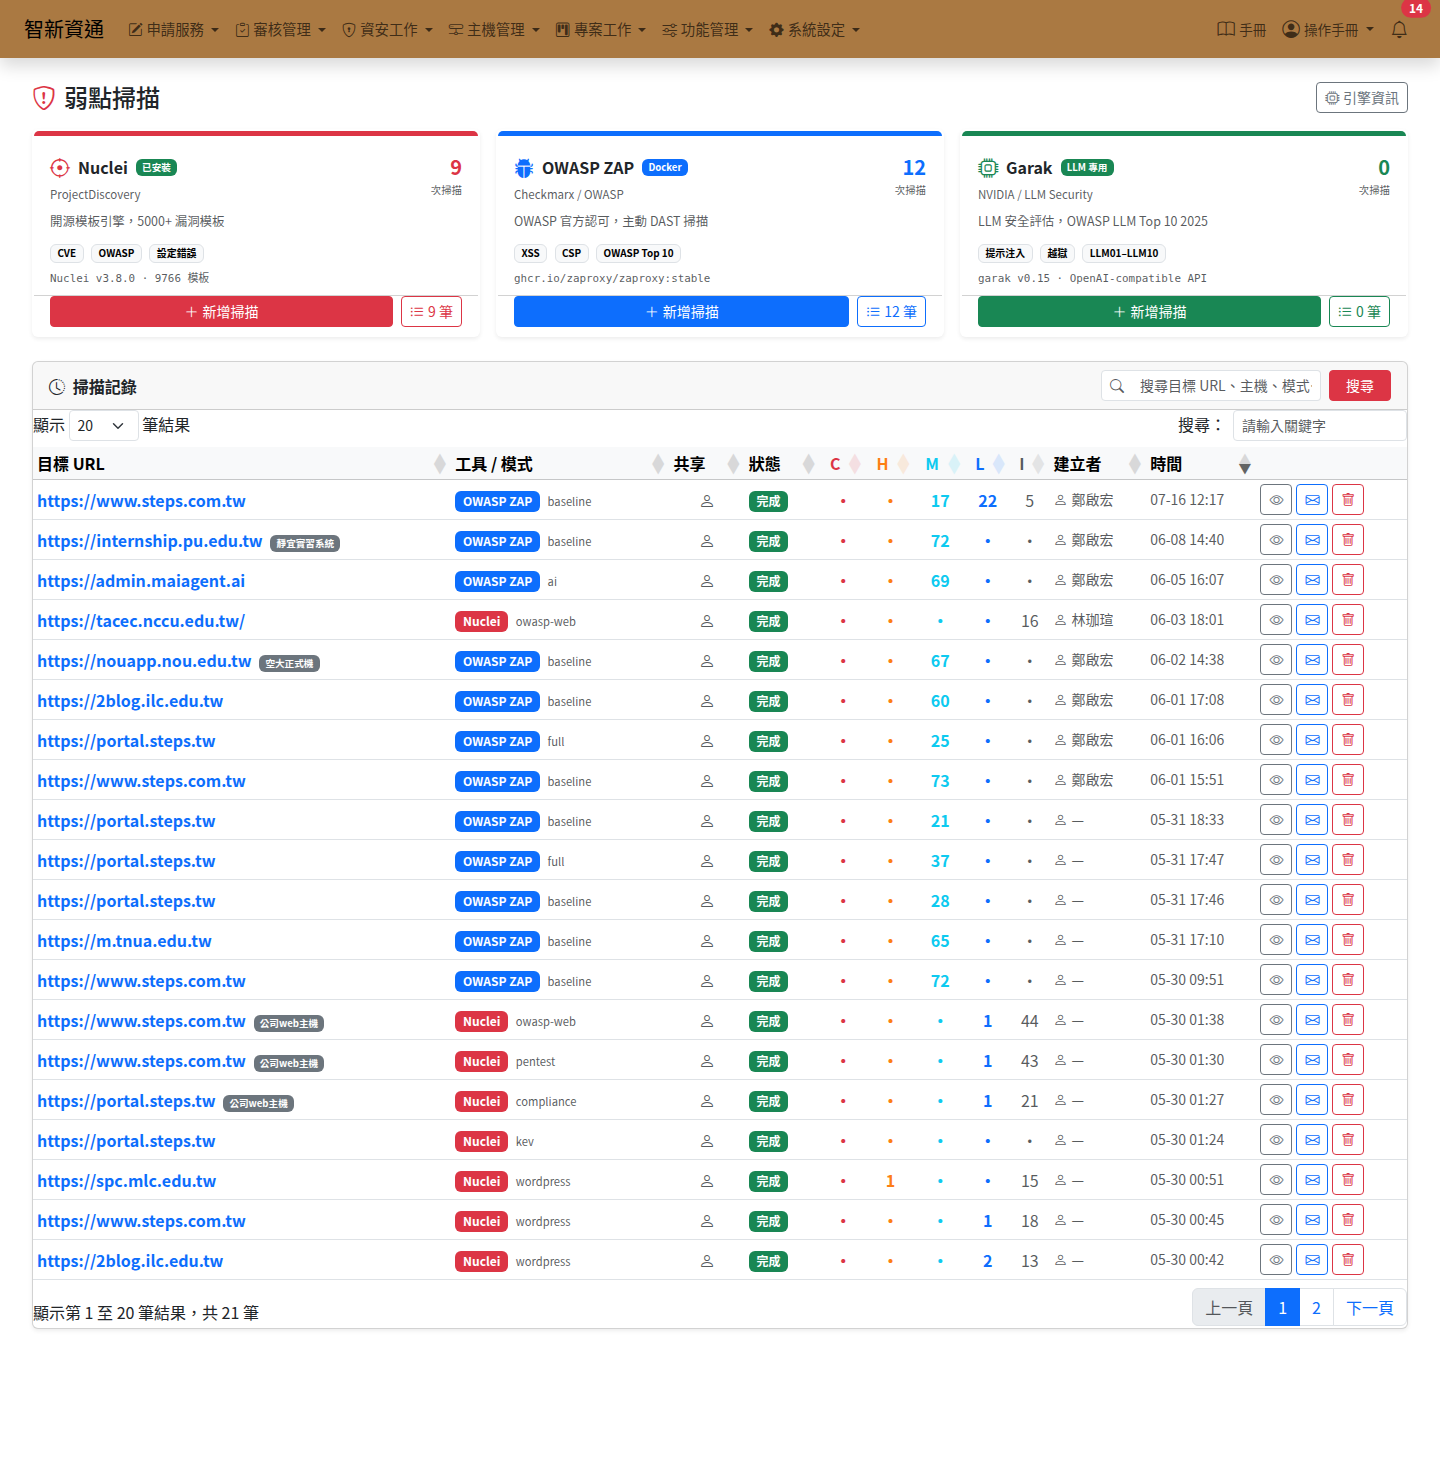Go to the 智新資通 home brand
This screenshot has width=1440, height=1461.
pos(64,29)
